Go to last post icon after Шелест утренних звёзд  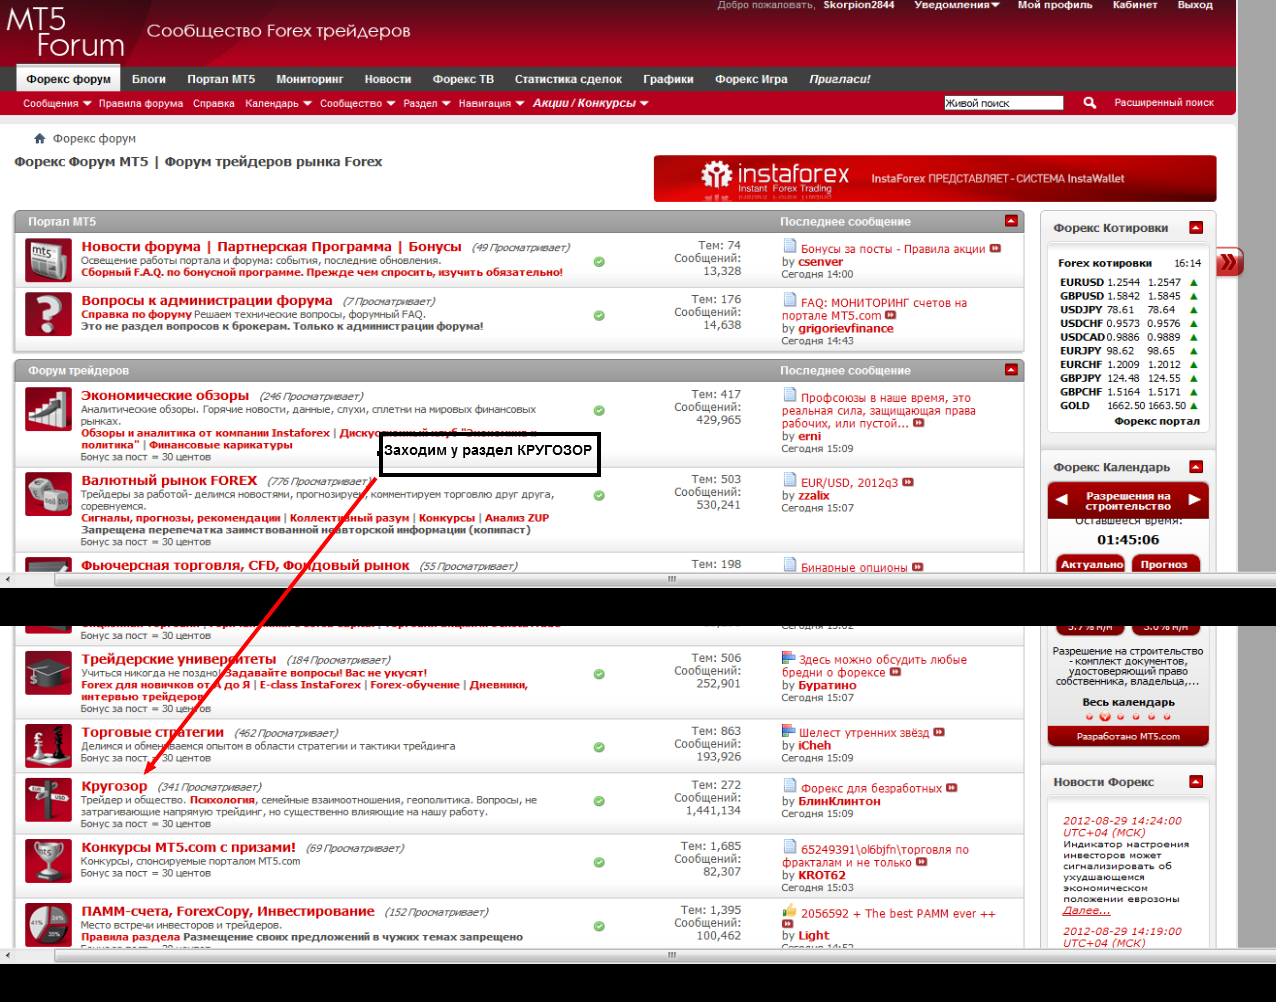tap(939, 733)
